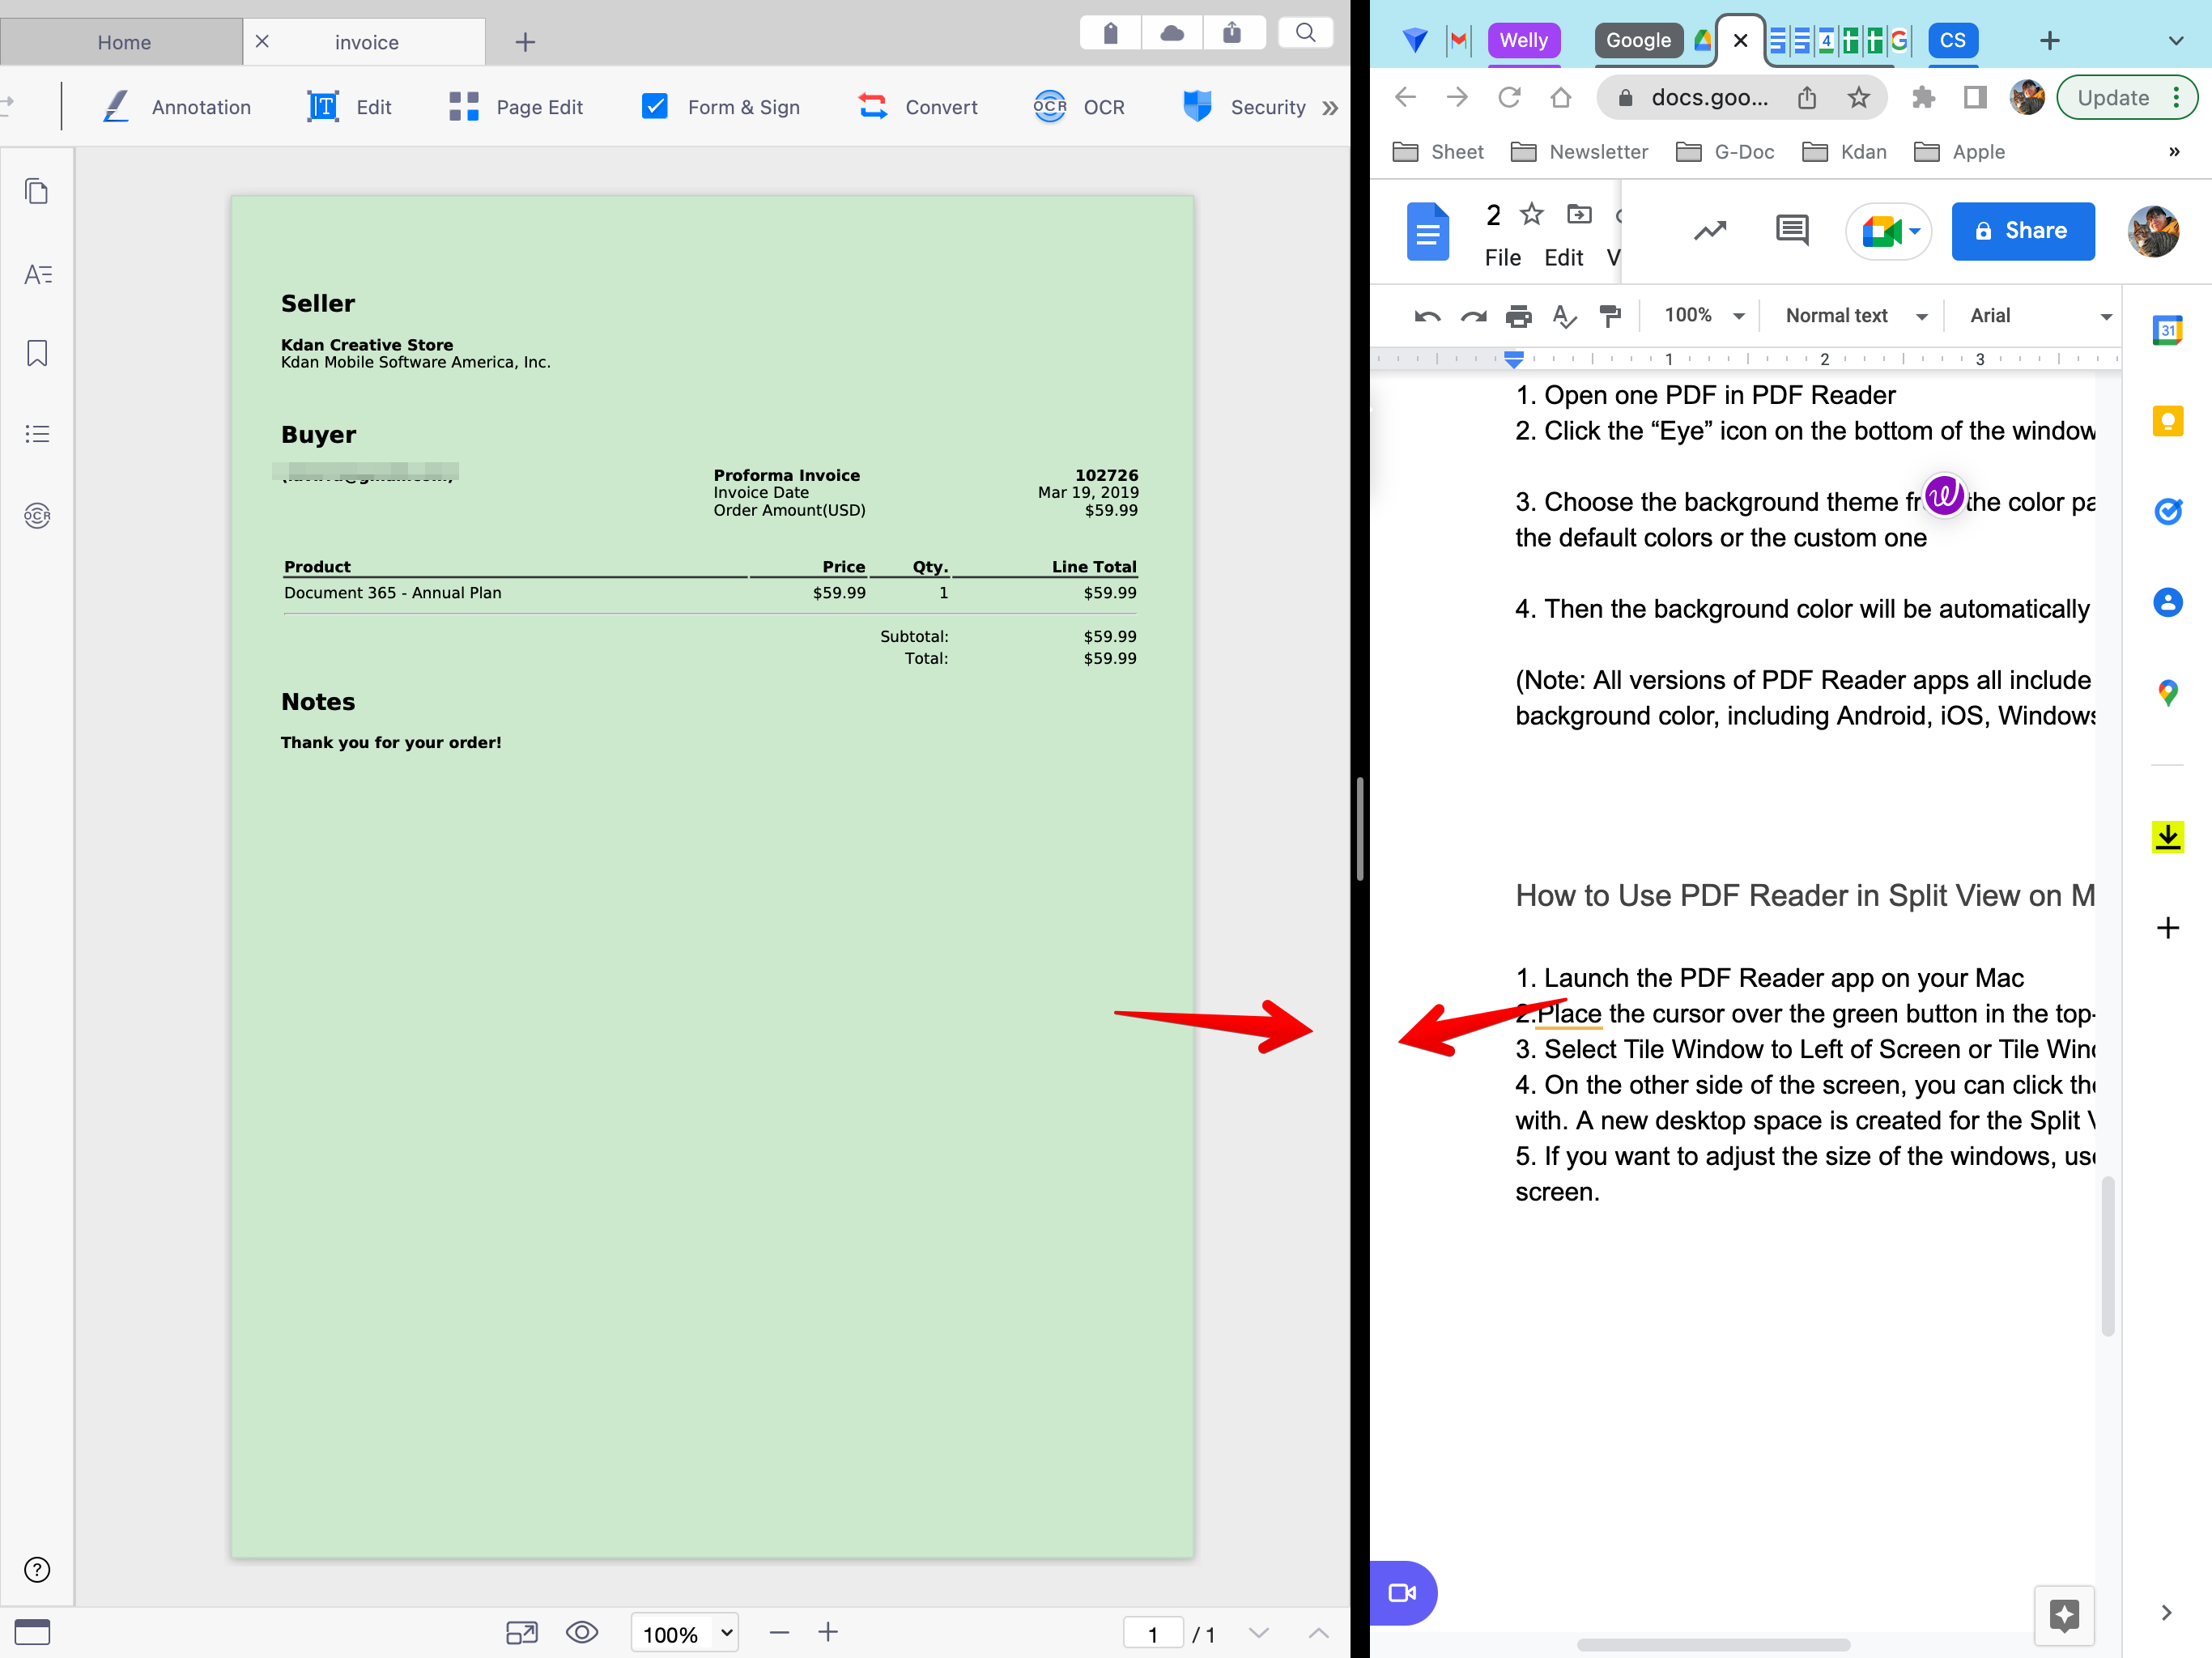
Task: Undo the last action in Google Docs
Action: tap(1427, 316)
